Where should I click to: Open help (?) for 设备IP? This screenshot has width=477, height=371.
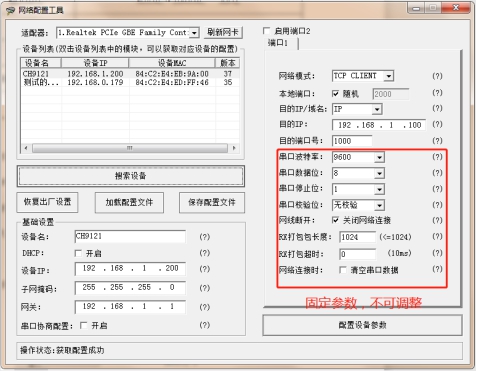point(205,269)
